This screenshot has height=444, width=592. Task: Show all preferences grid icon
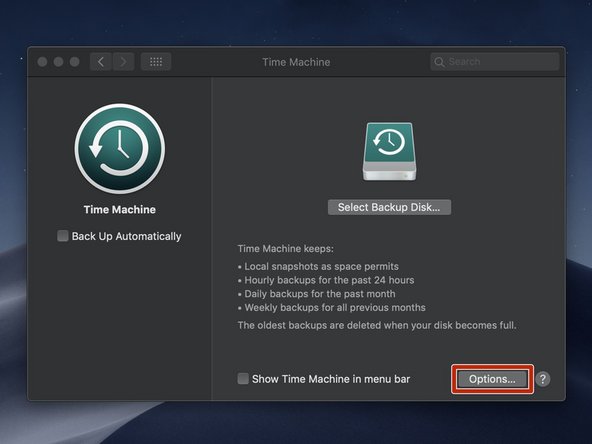click(156, 62)
